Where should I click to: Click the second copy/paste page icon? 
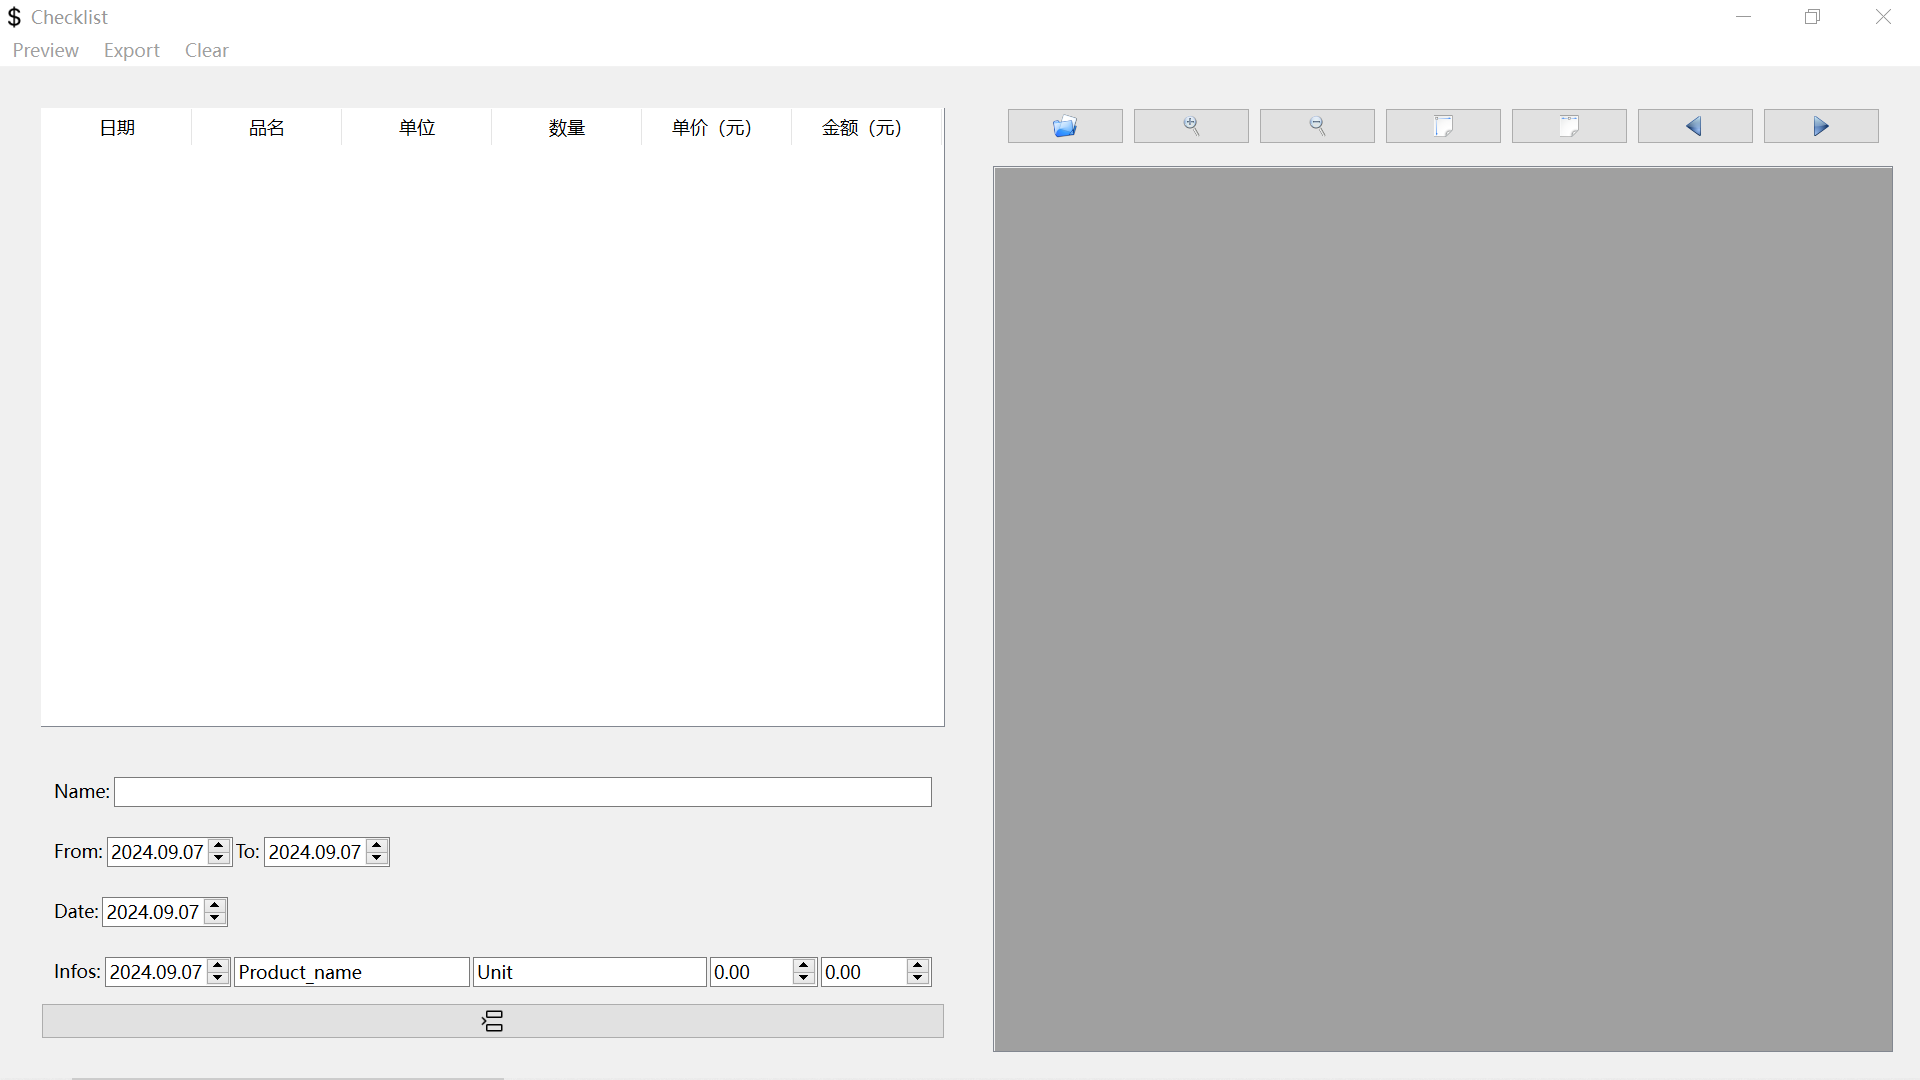1569,125
